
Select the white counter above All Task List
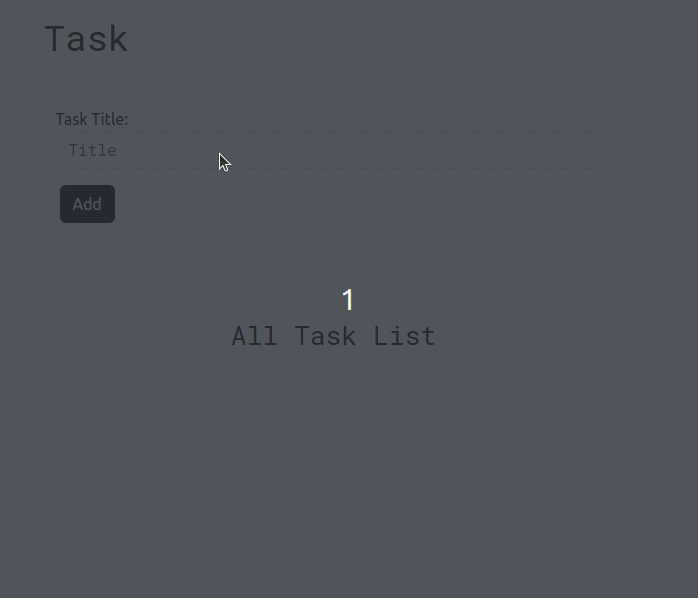pos(348,300)
